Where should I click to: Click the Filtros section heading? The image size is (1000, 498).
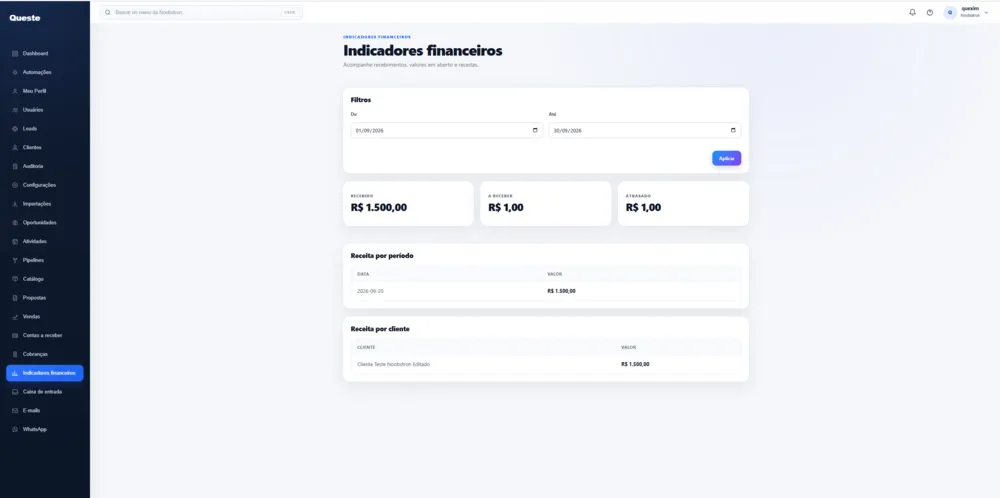pyautogui.click(x=361, y=100)
